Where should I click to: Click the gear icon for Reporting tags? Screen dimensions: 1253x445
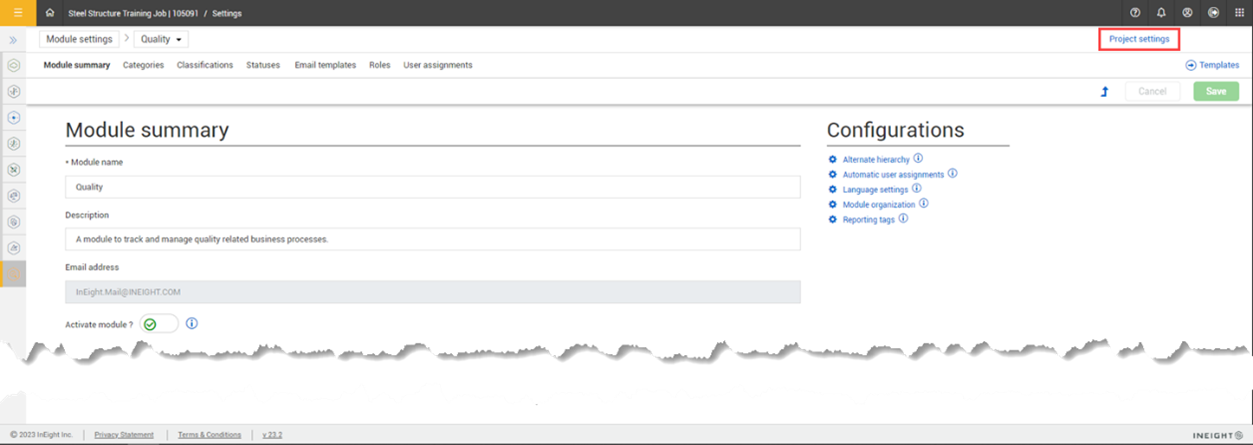pyautogui.click(x=833, y=220)
